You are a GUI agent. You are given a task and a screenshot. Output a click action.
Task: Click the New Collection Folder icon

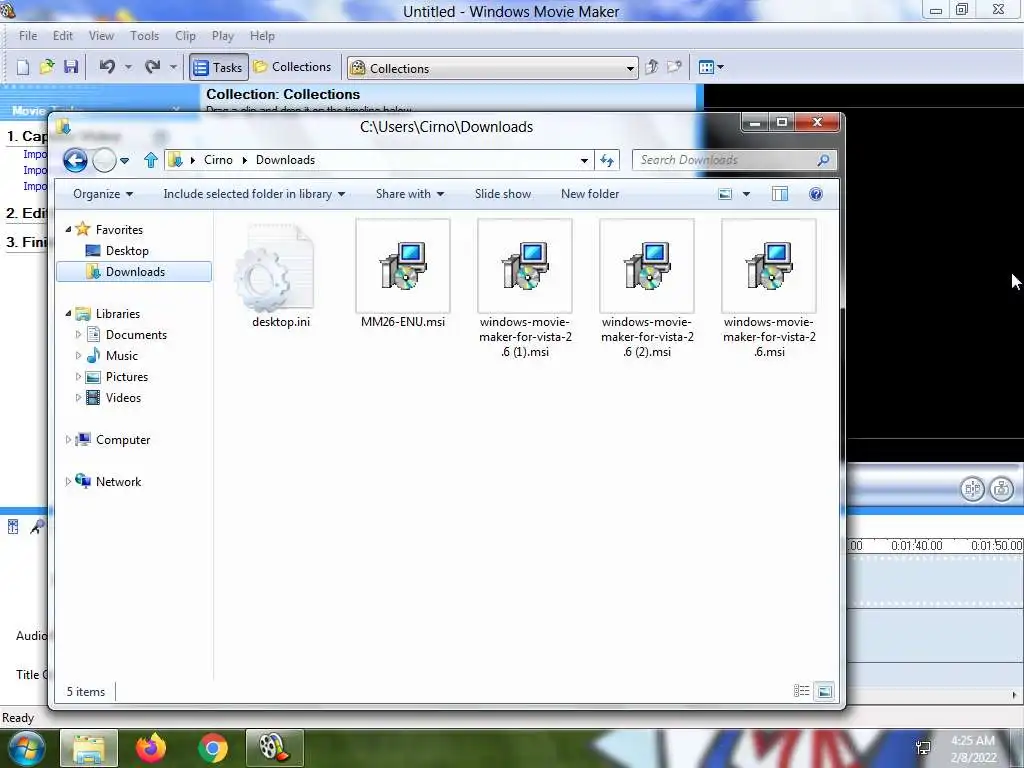[674, 67]
